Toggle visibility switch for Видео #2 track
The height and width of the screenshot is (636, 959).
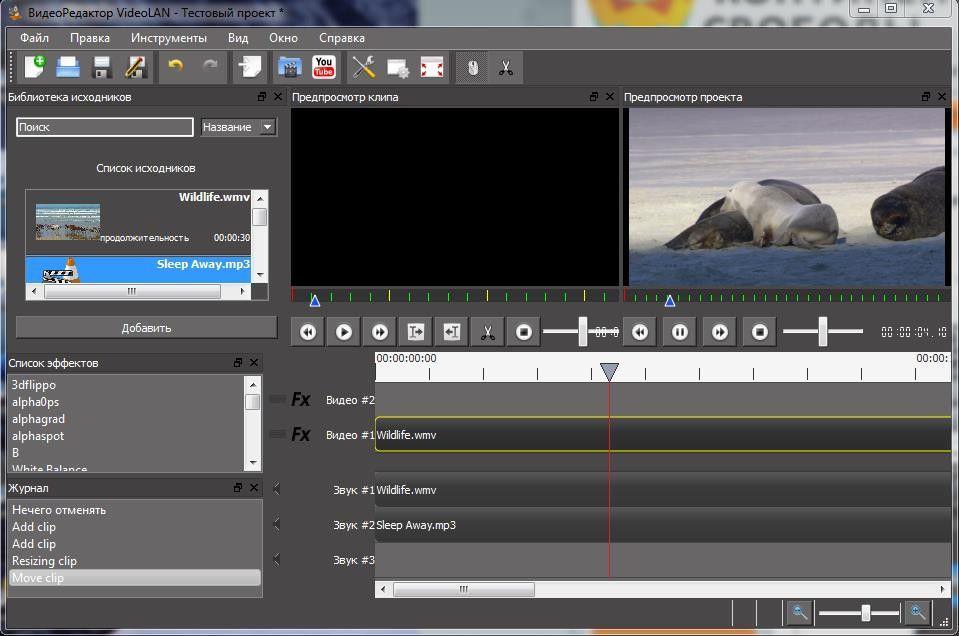[278, 399]
